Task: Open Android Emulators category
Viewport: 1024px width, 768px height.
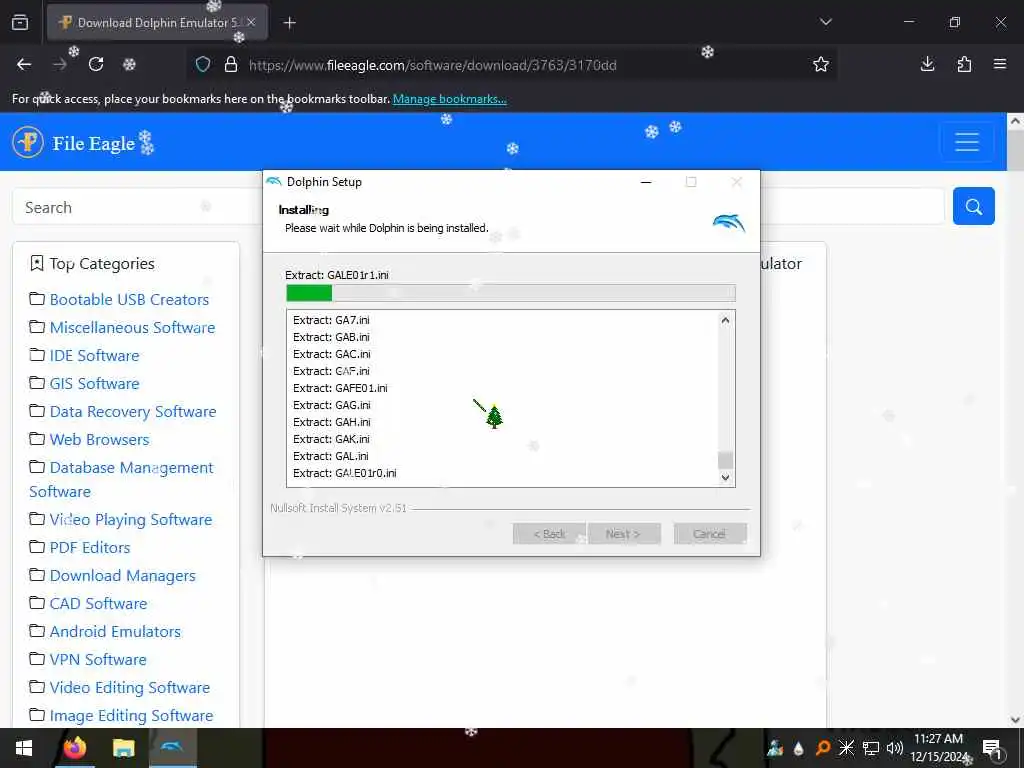Action: point(116,632)
